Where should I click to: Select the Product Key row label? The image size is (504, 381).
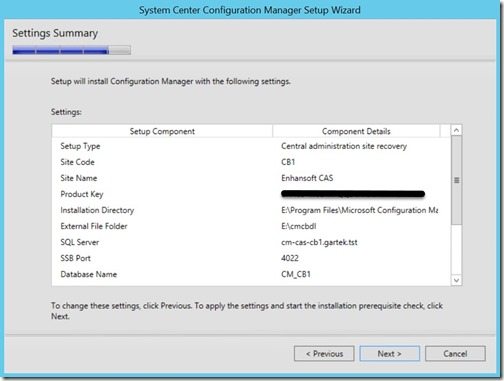(82, 194)
